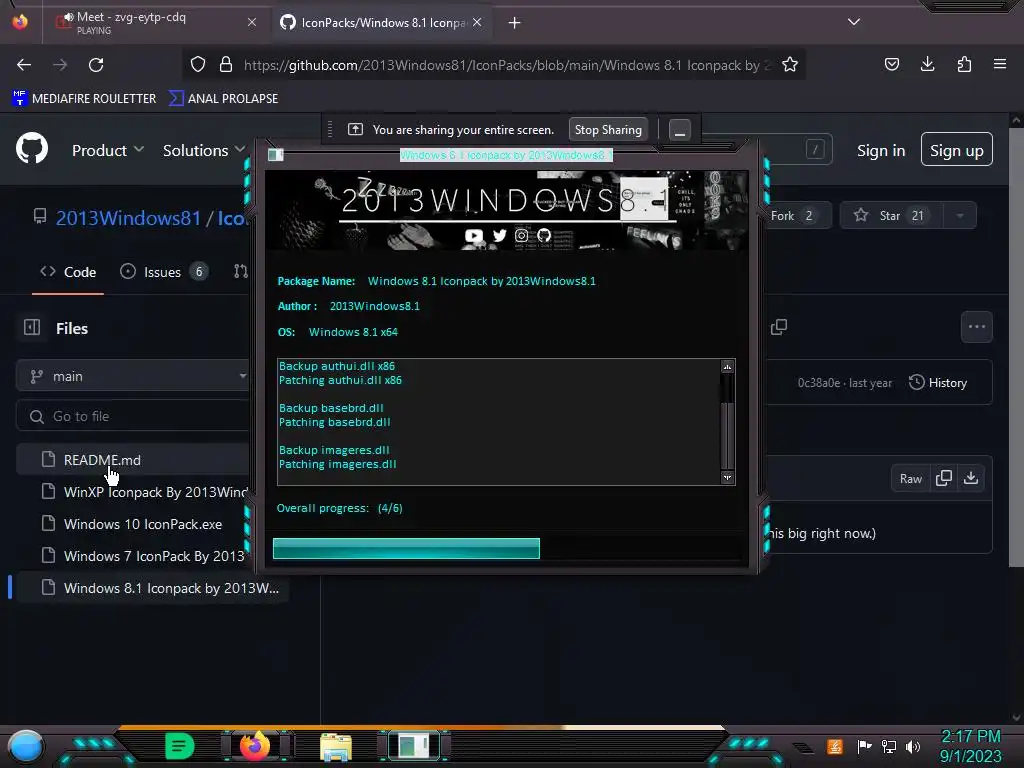
Task: Click the Sign up button
Action: tap(957, 150)
